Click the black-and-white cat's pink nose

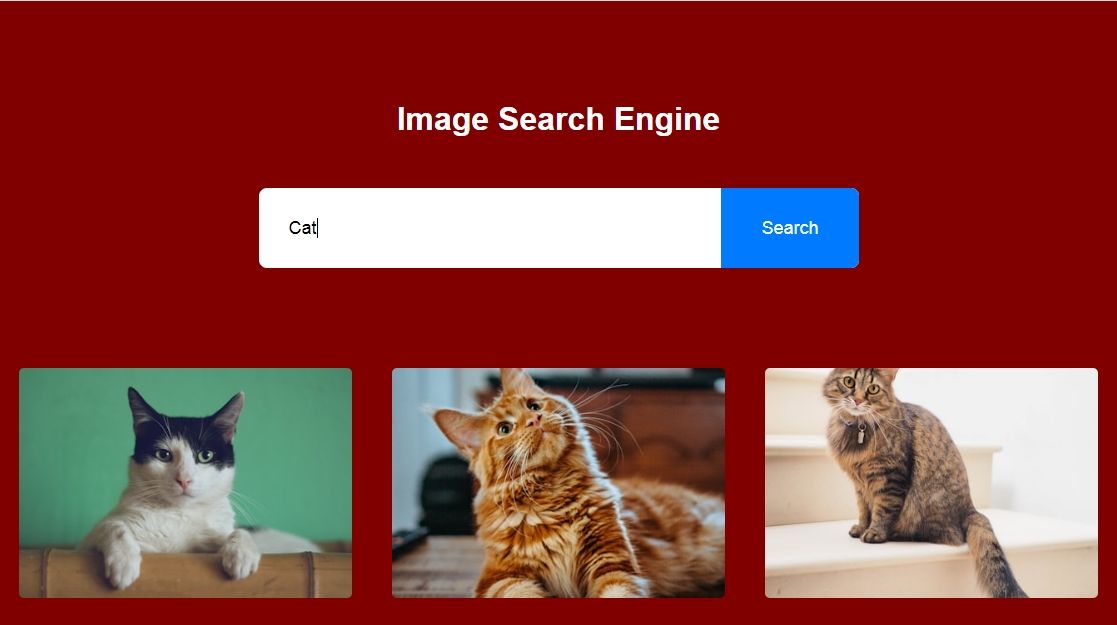(x=183, y=485)
